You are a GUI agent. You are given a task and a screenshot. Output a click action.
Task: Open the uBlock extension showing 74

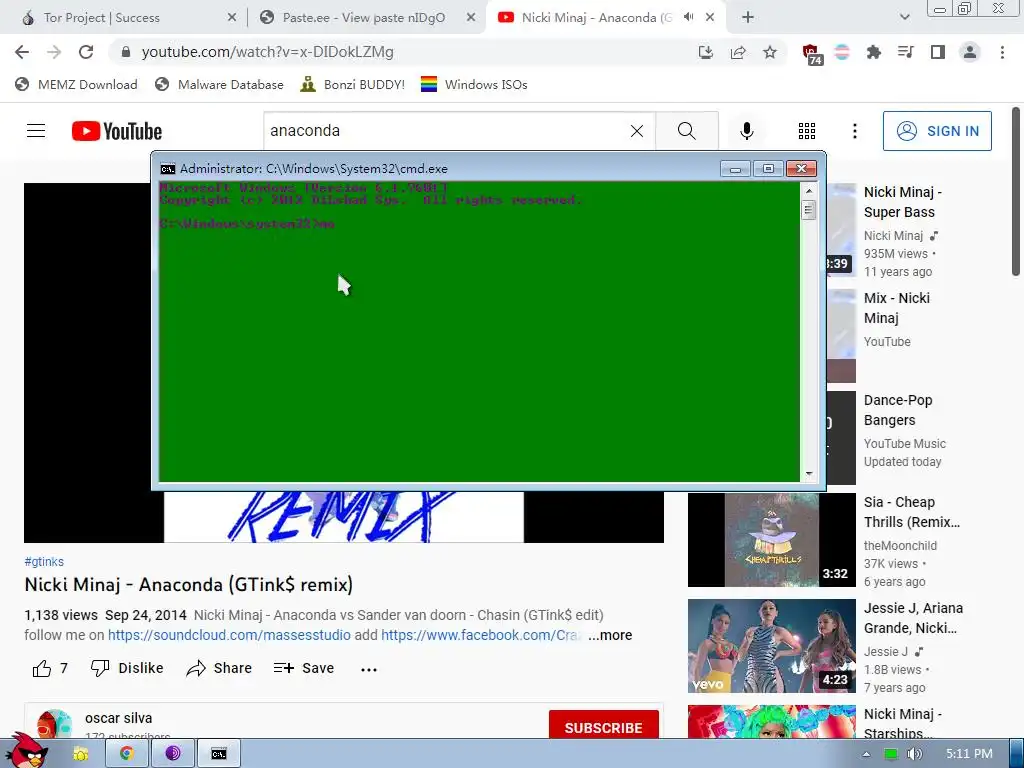pyautogui.click(x=812, y=54)
